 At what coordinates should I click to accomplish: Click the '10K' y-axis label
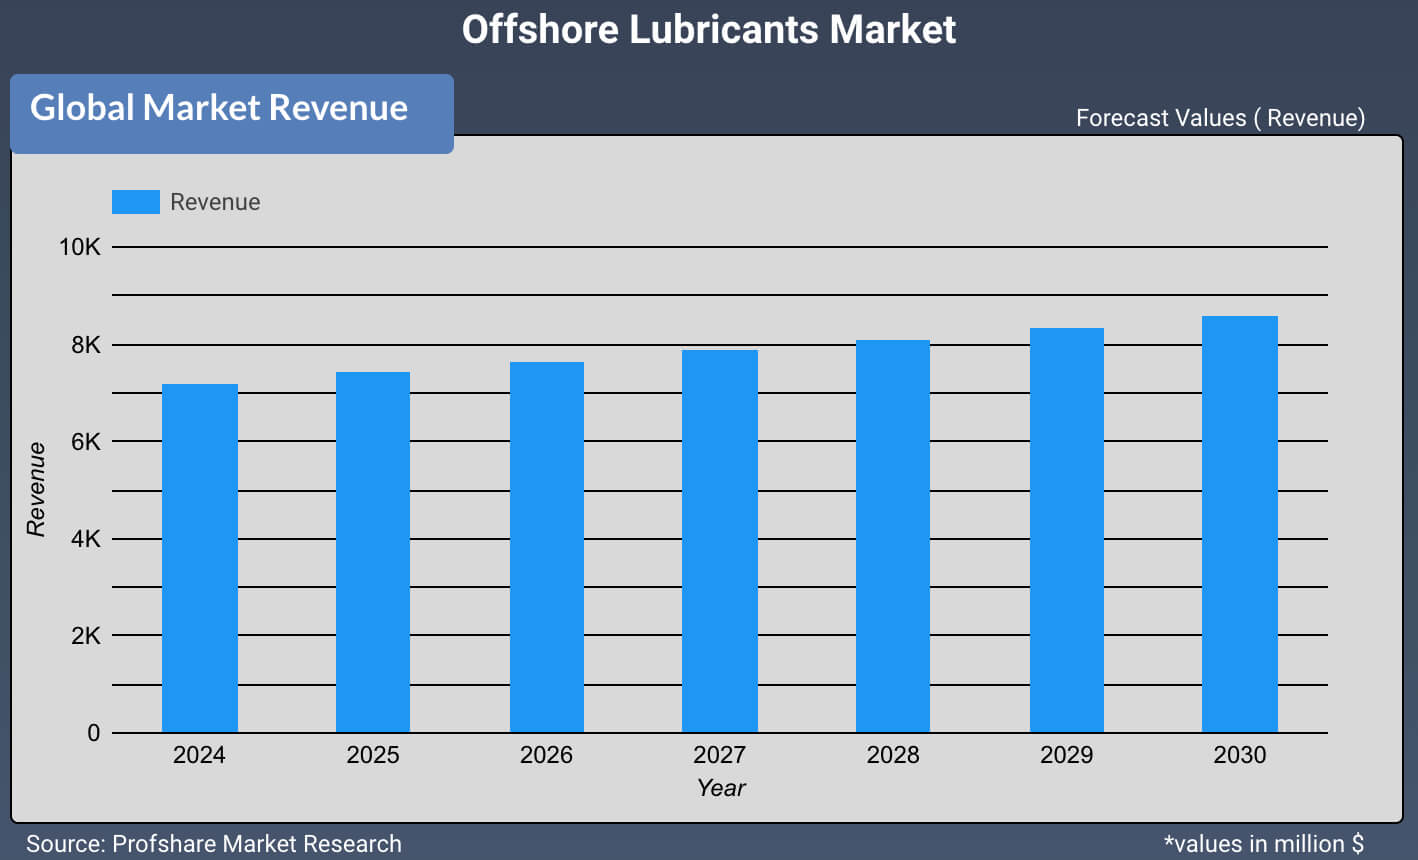pos(80,247)
